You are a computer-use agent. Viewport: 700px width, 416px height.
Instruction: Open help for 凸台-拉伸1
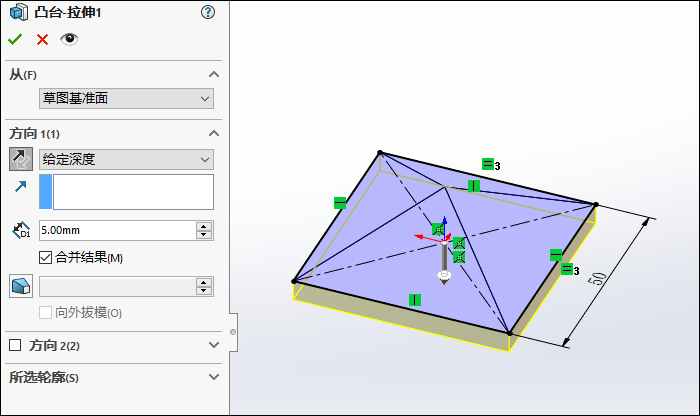pyautogui.click(x=208, y=12)
